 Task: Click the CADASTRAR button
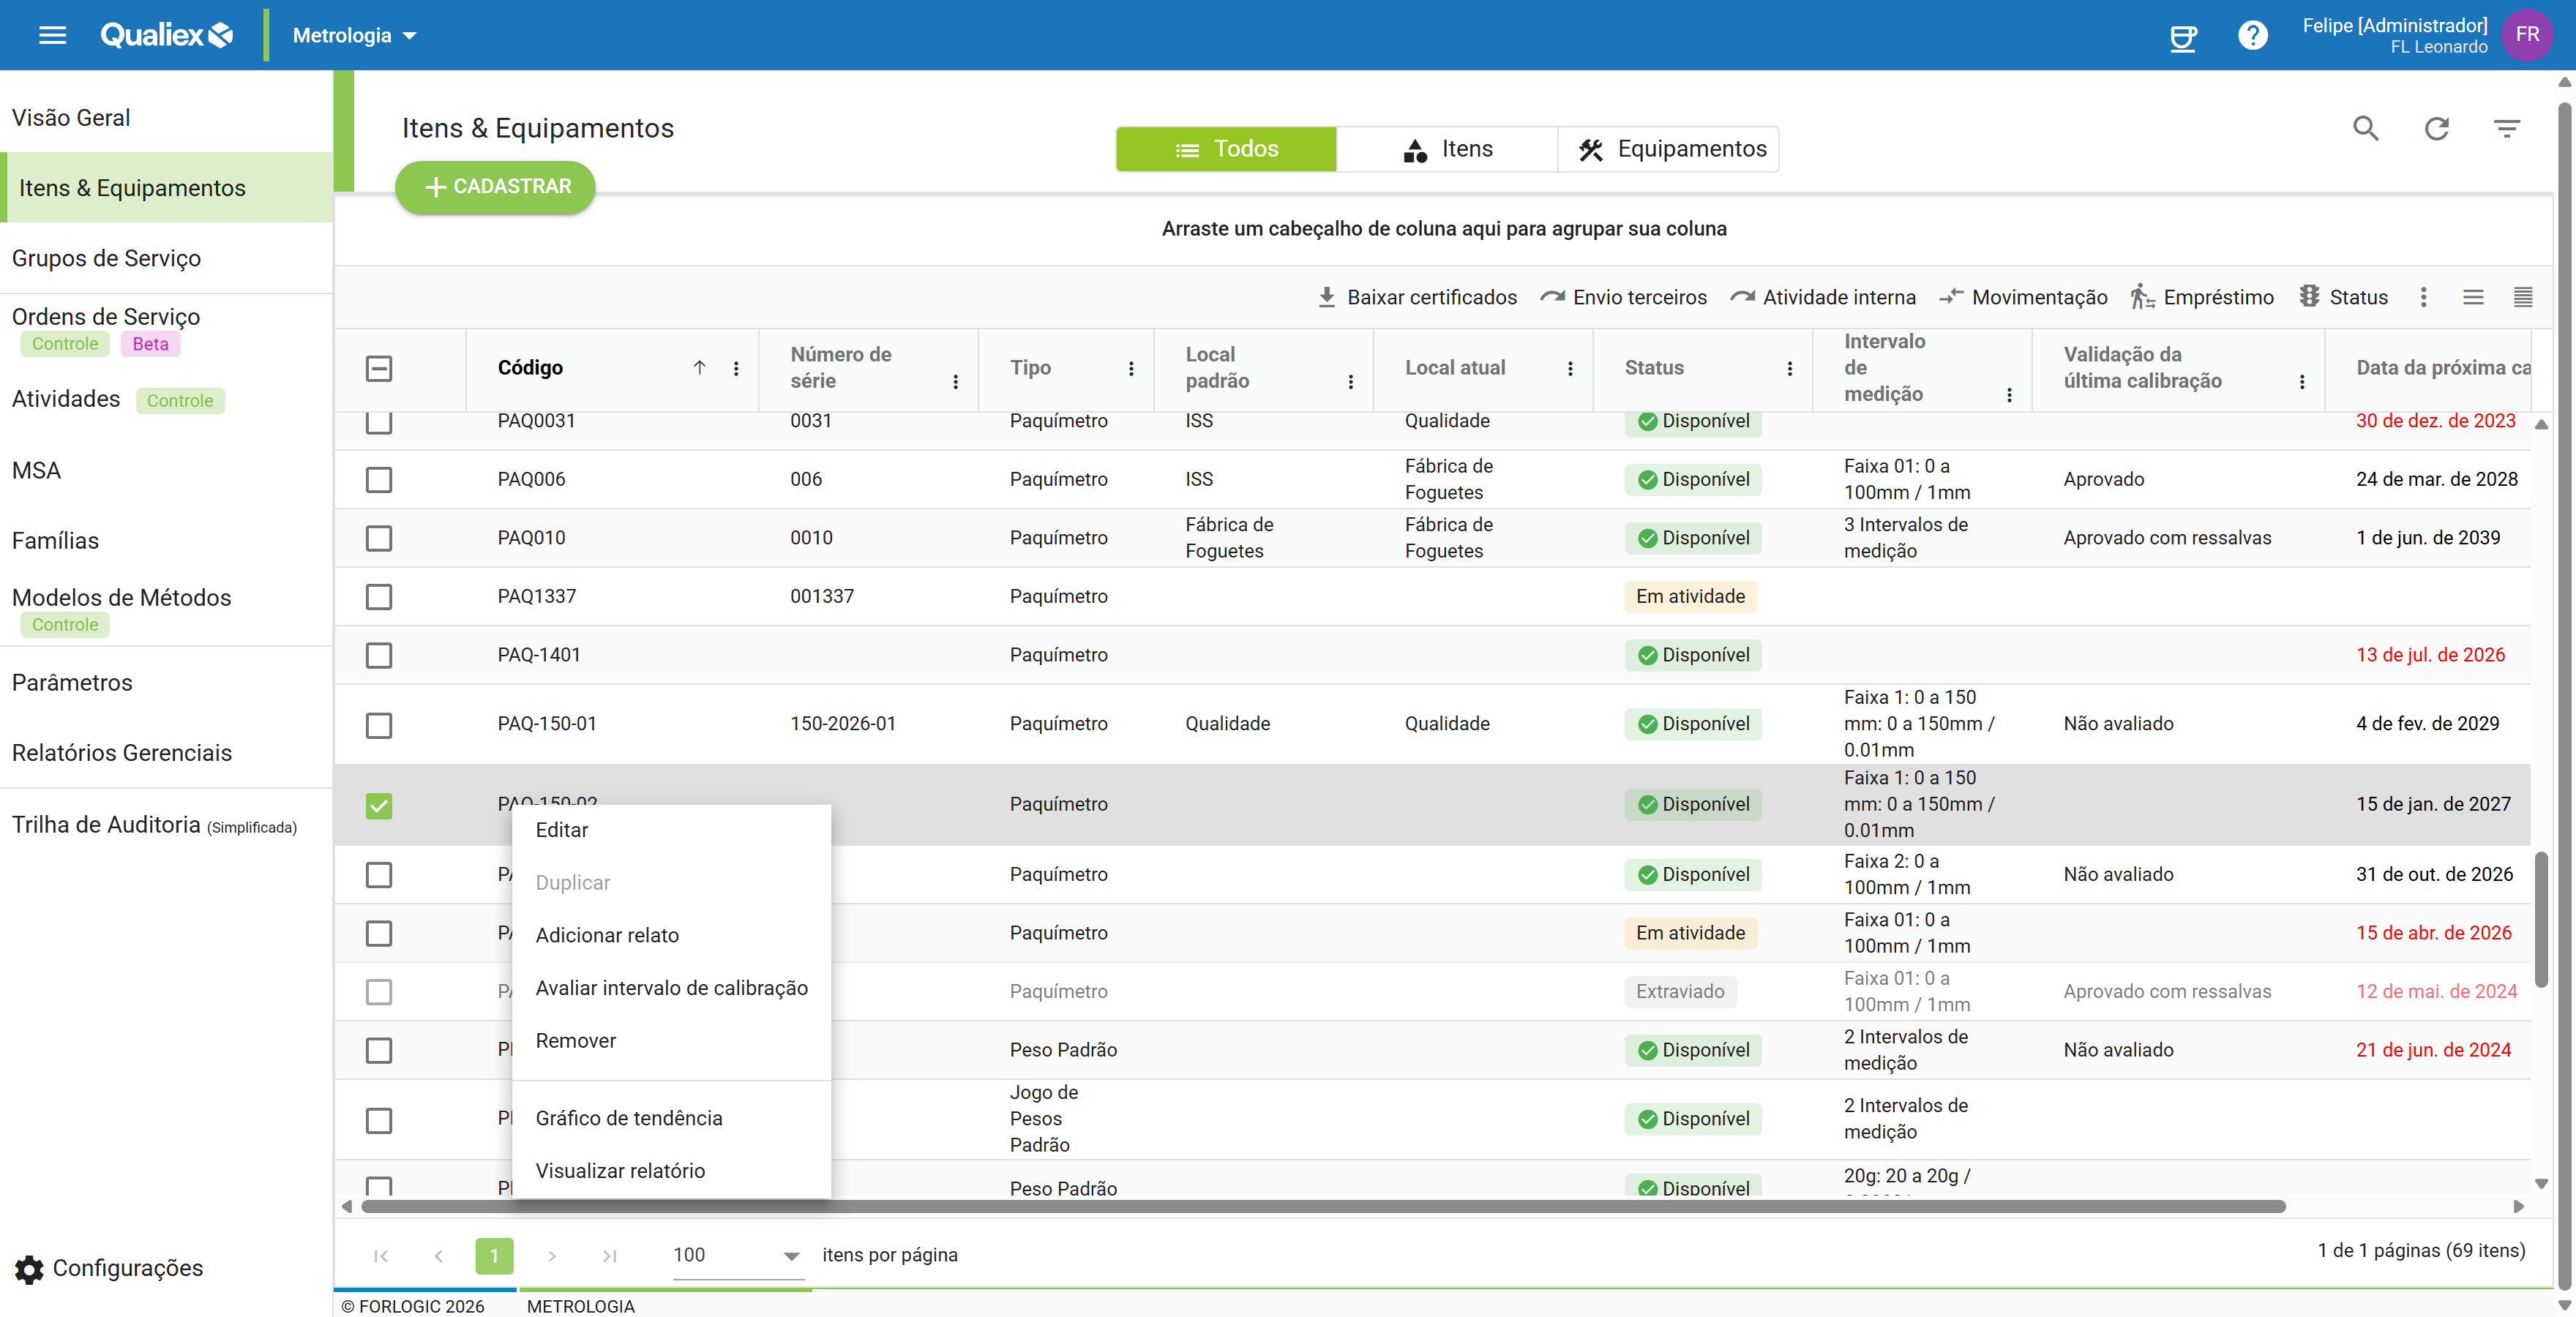click(x=495, y=187)
